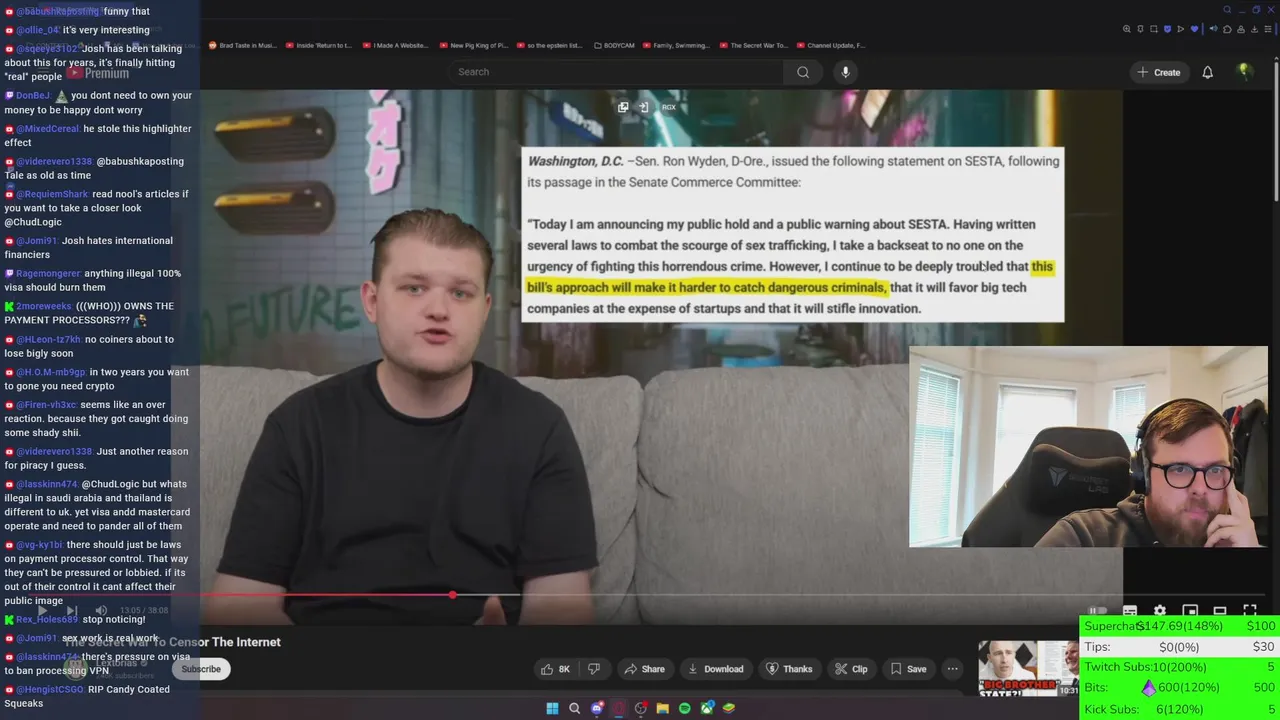
Task: Open the 'New Pig King of Pi...' bookmark
Action: pyautogui.click(x=473, y=45)
